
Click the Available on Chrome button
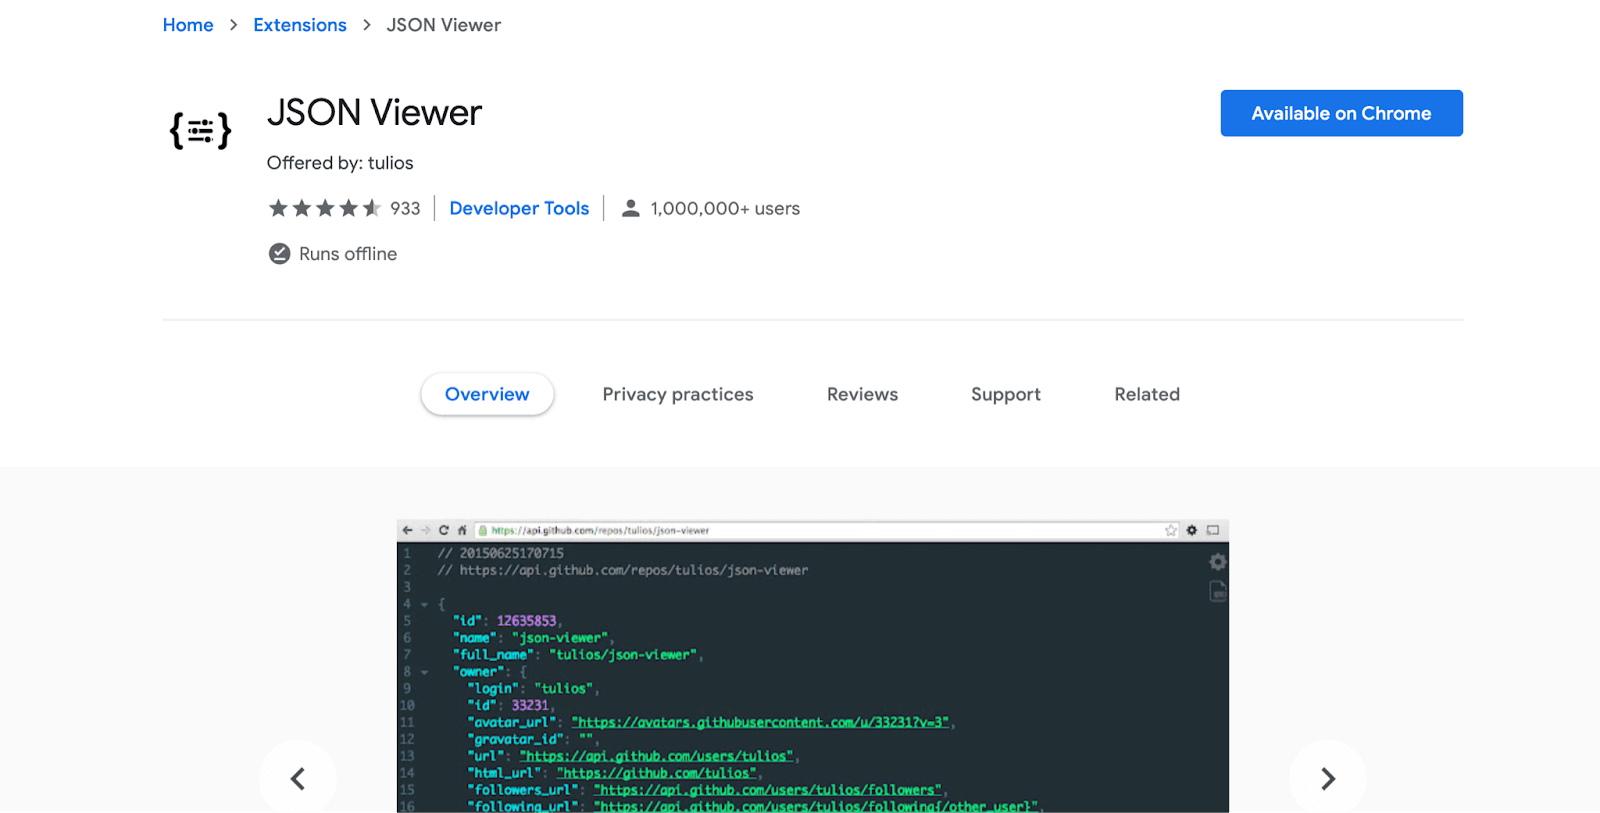click(1341, 113)
